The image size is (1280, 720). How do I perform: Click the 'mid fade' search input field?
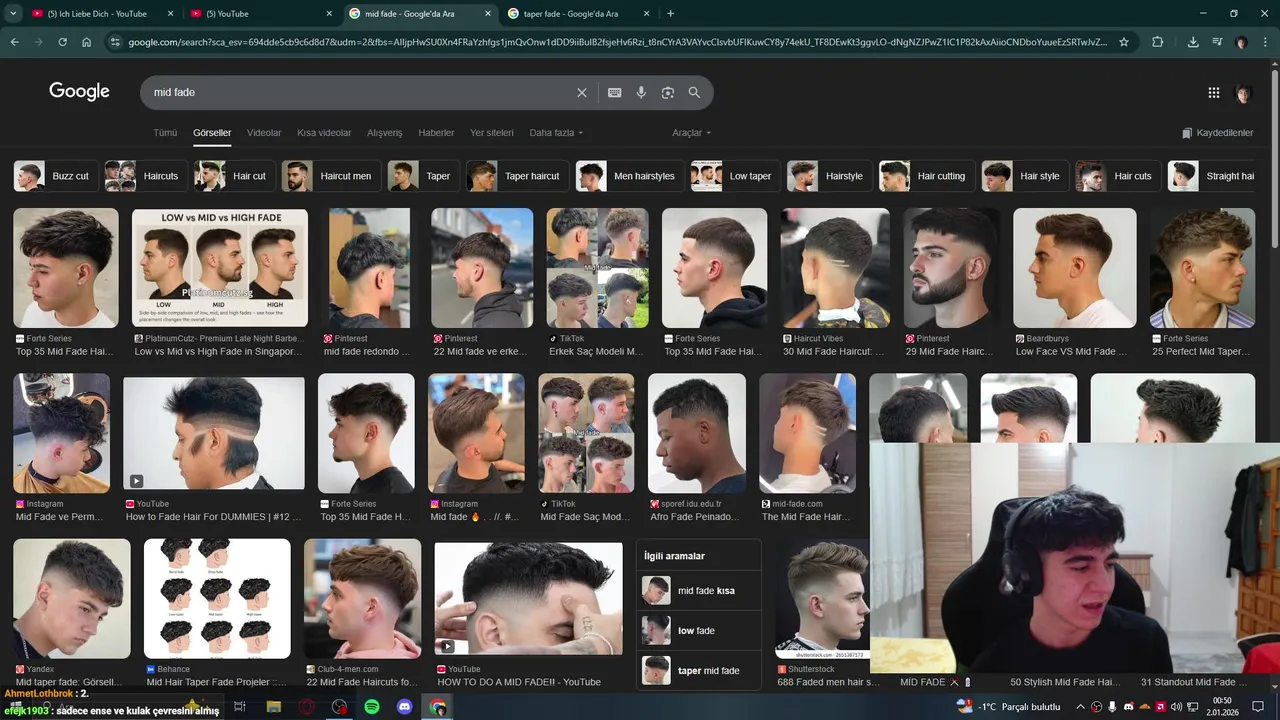click(x=360, y=92)
